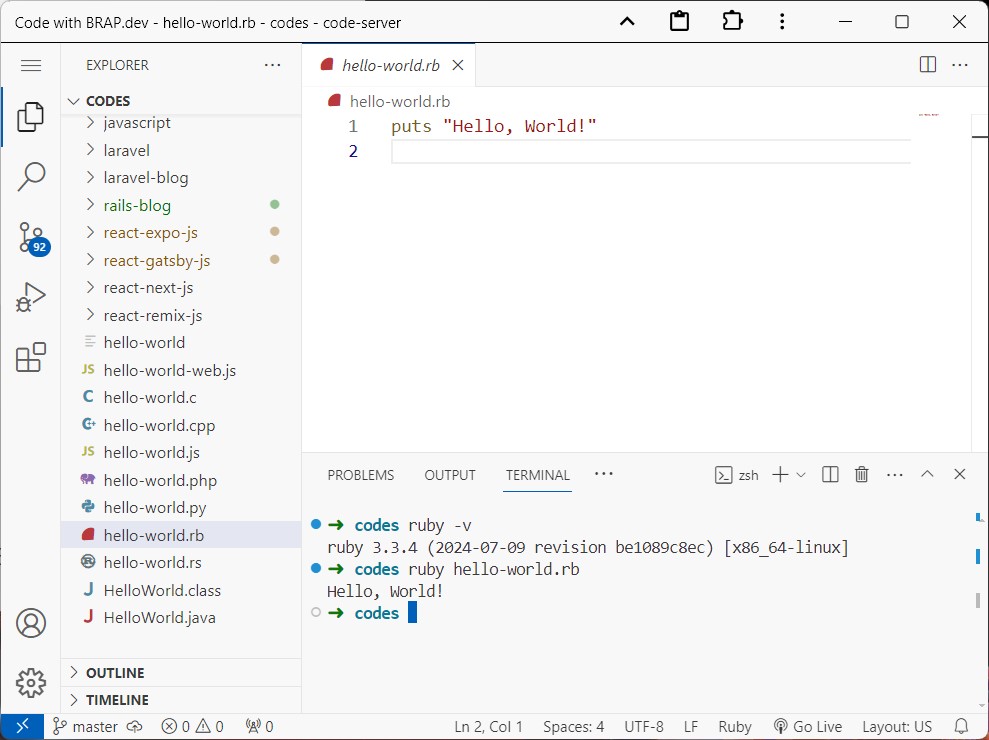This screenshot has height=740, width=989.
Task: Switch to the OUTPUT panel tab
Action: point(450,475)
